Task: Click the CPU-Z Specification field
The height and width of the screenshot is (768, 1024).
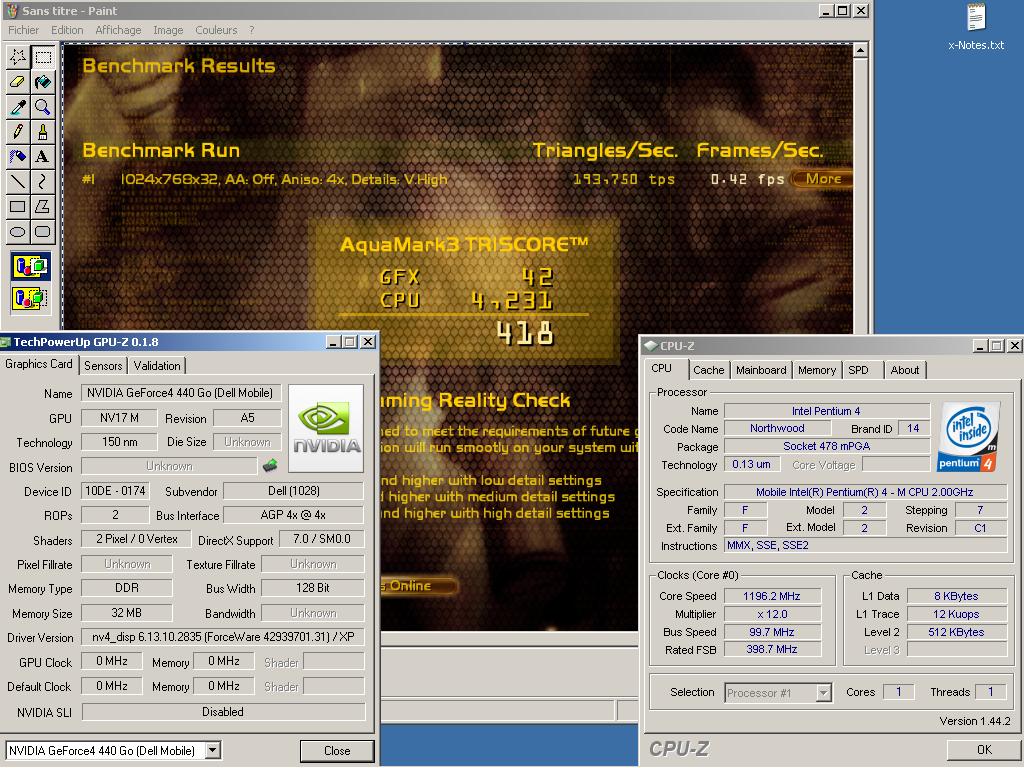Action: (865, 492)
